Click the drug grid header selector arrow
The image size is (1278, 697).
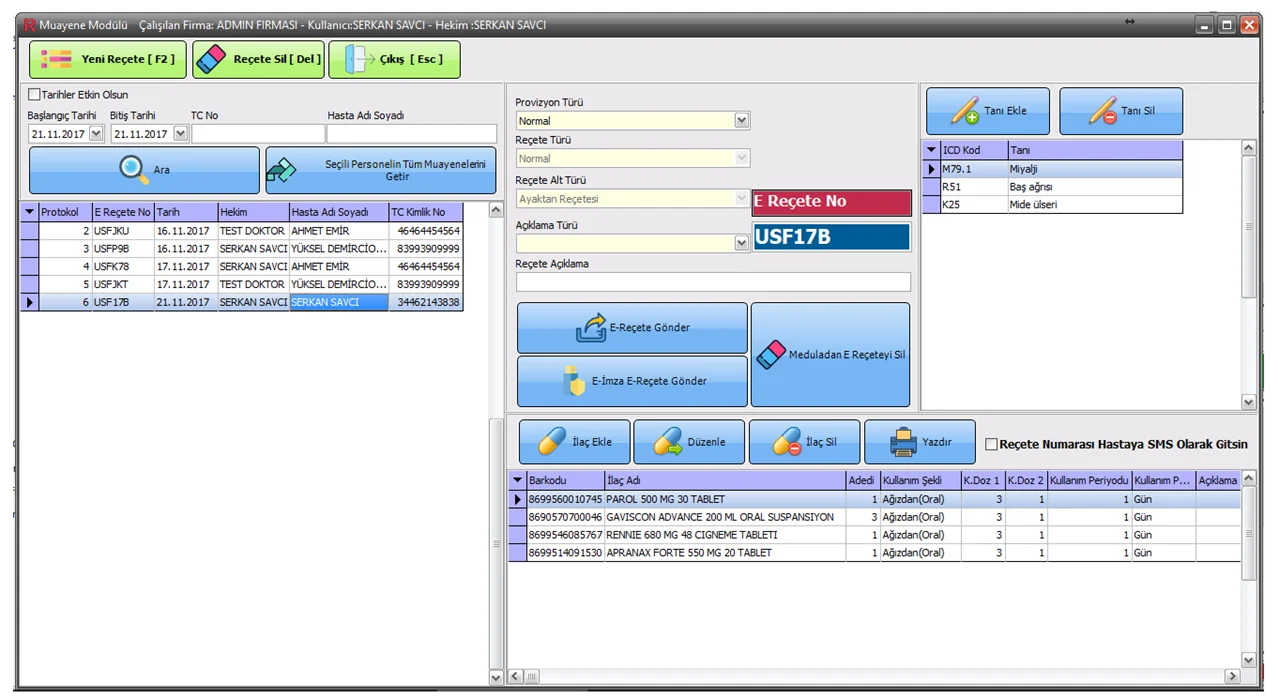coord(517,481)
